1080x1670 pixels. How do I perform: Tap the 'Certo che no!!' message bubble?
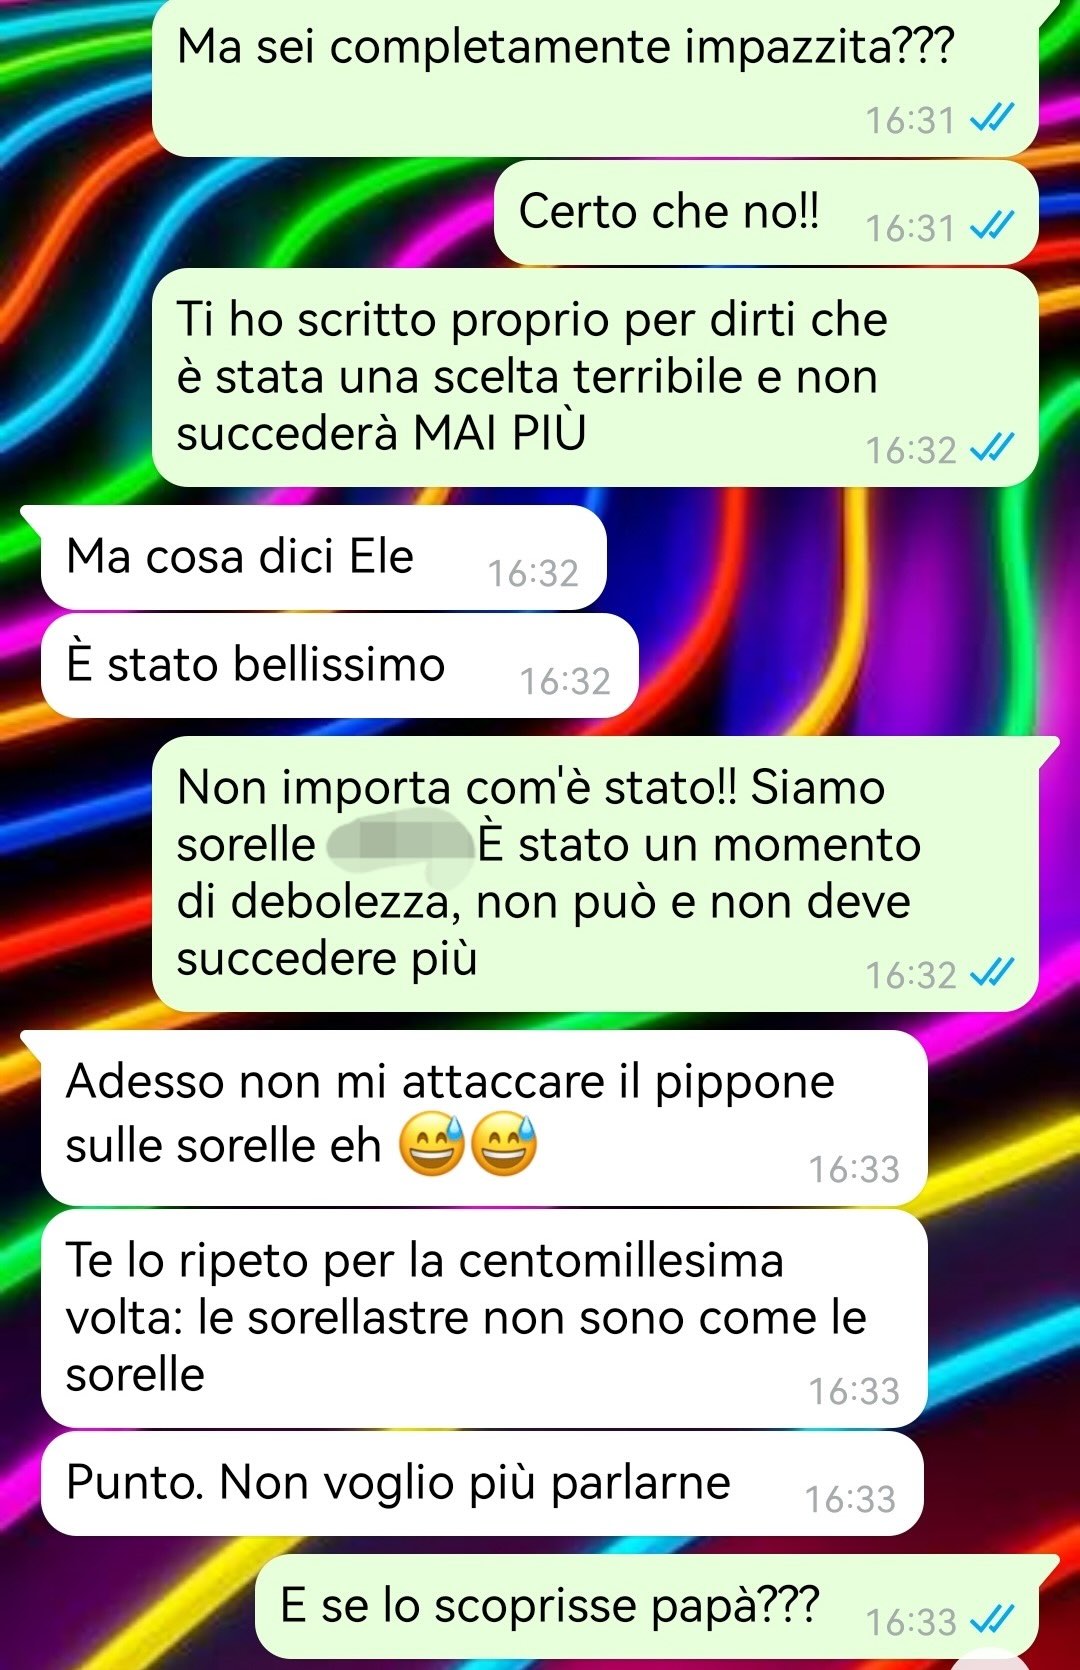point(766,212)
